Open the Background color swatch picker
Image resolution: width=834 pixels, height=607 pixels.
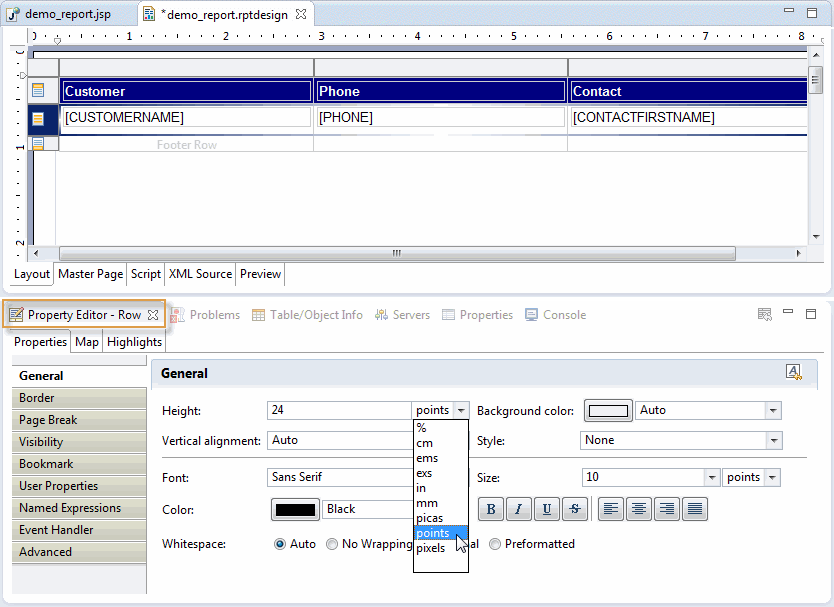pos(608,411)
